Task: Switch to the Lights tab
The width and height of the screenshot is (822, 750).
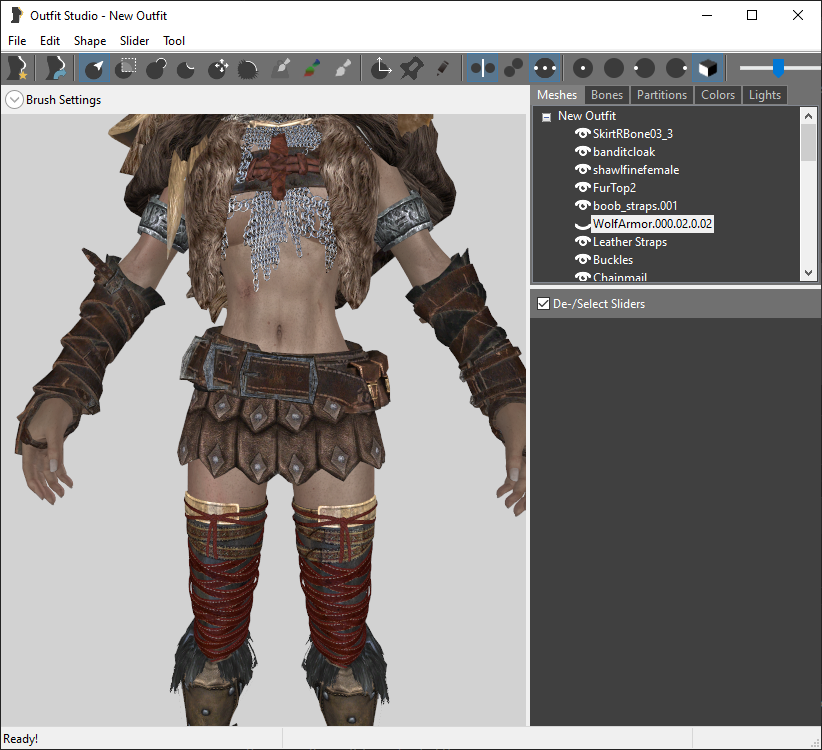Action: 764,95
